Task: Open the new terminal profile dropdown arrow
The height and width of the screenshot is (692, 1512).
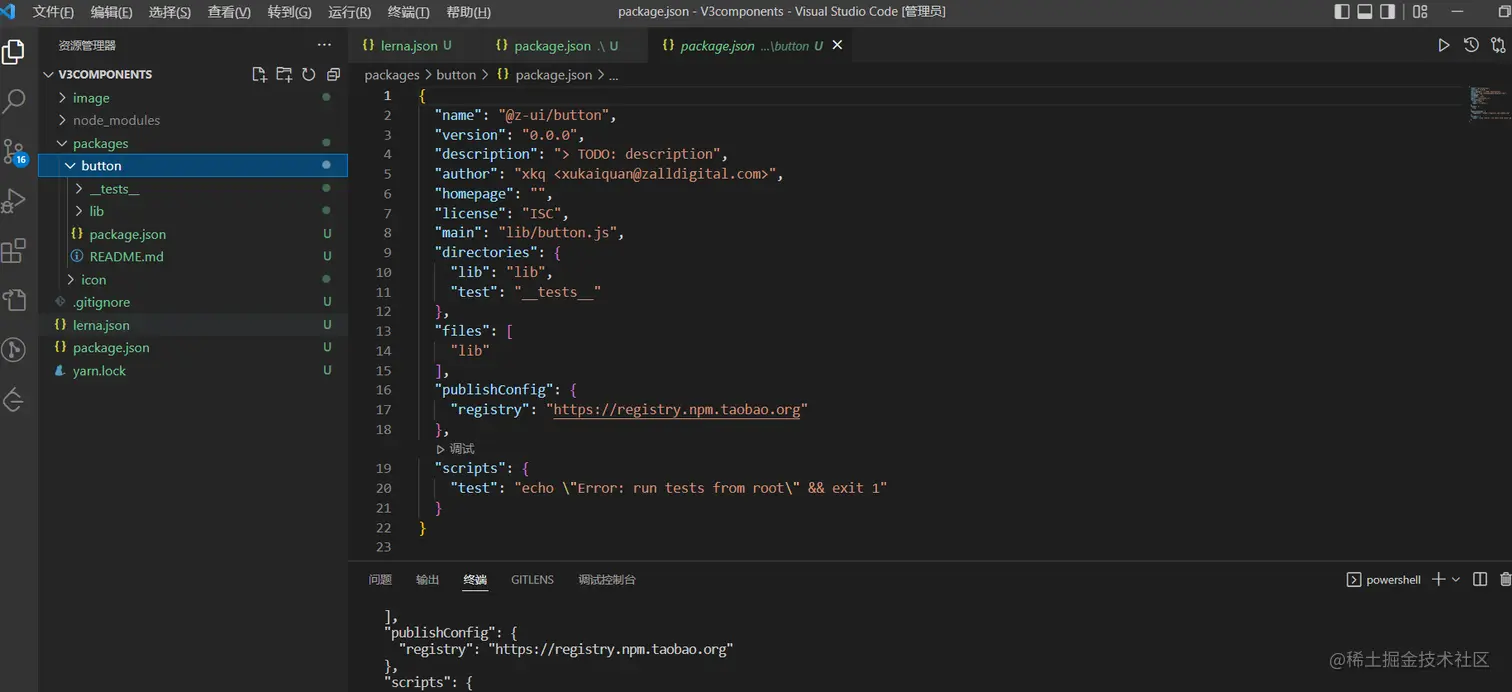Action: tap(1456, 579)
